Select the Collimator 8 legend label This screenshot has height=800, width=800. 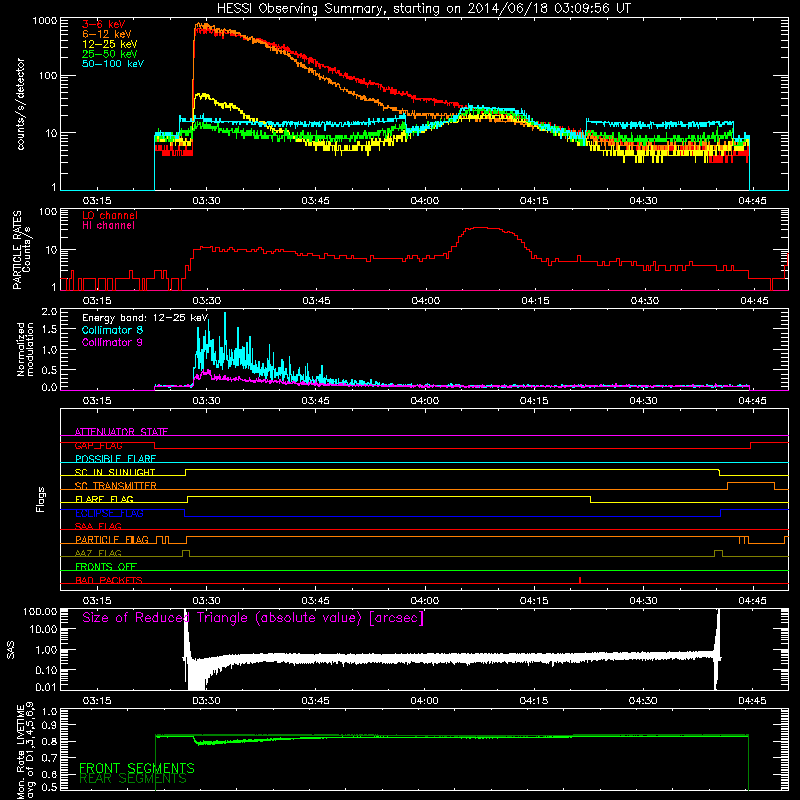[x=112, y=330]
